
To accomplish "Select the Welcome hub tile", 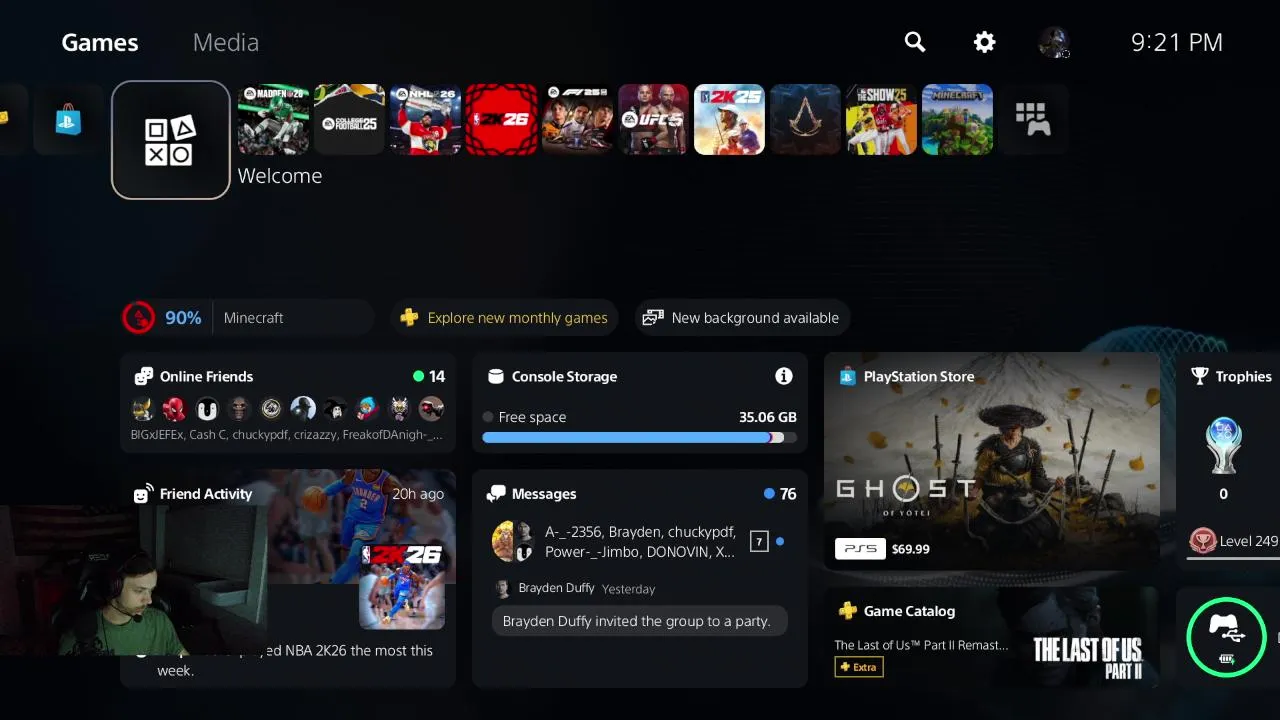I will (x=171, y=140).
